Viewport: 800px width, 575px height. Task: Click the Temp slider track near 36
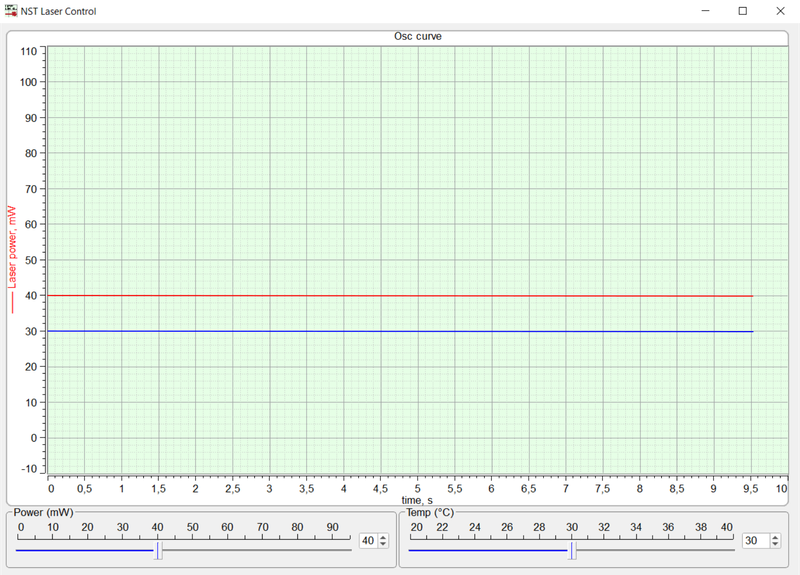click(x=669, y=550)
